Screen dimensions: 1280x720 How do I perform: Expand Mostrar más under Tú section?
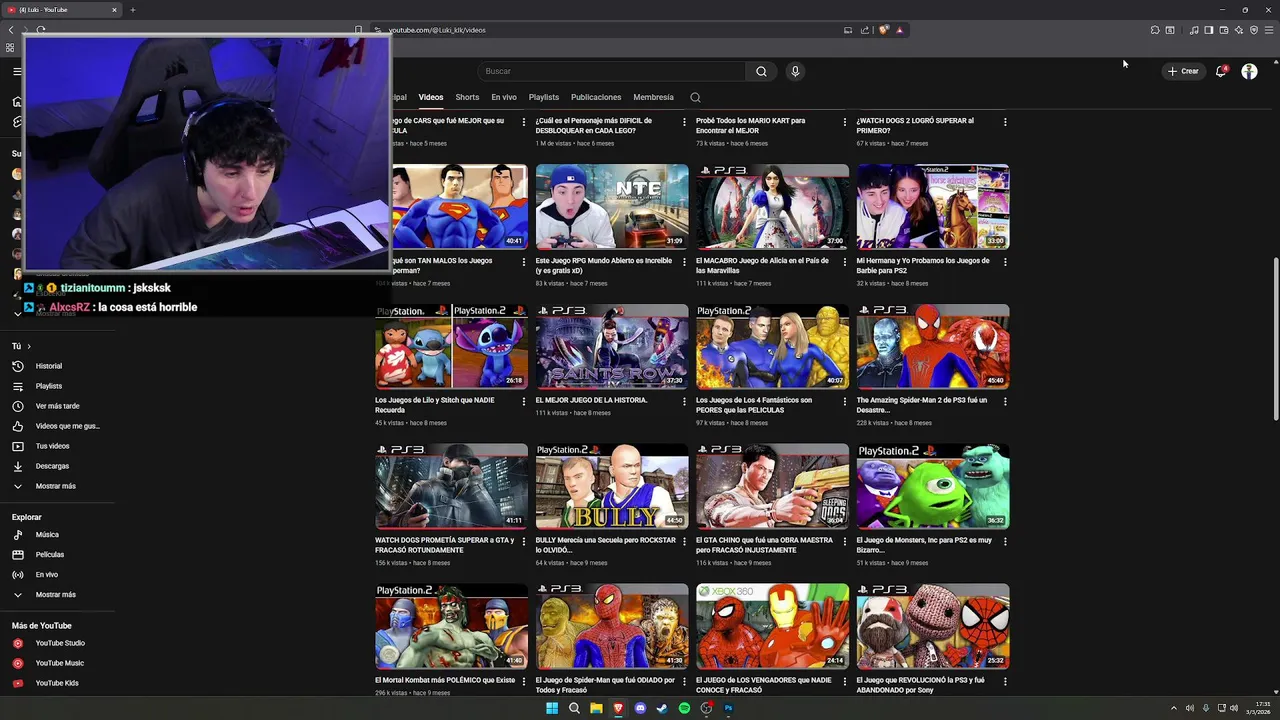tap(56, 486)
